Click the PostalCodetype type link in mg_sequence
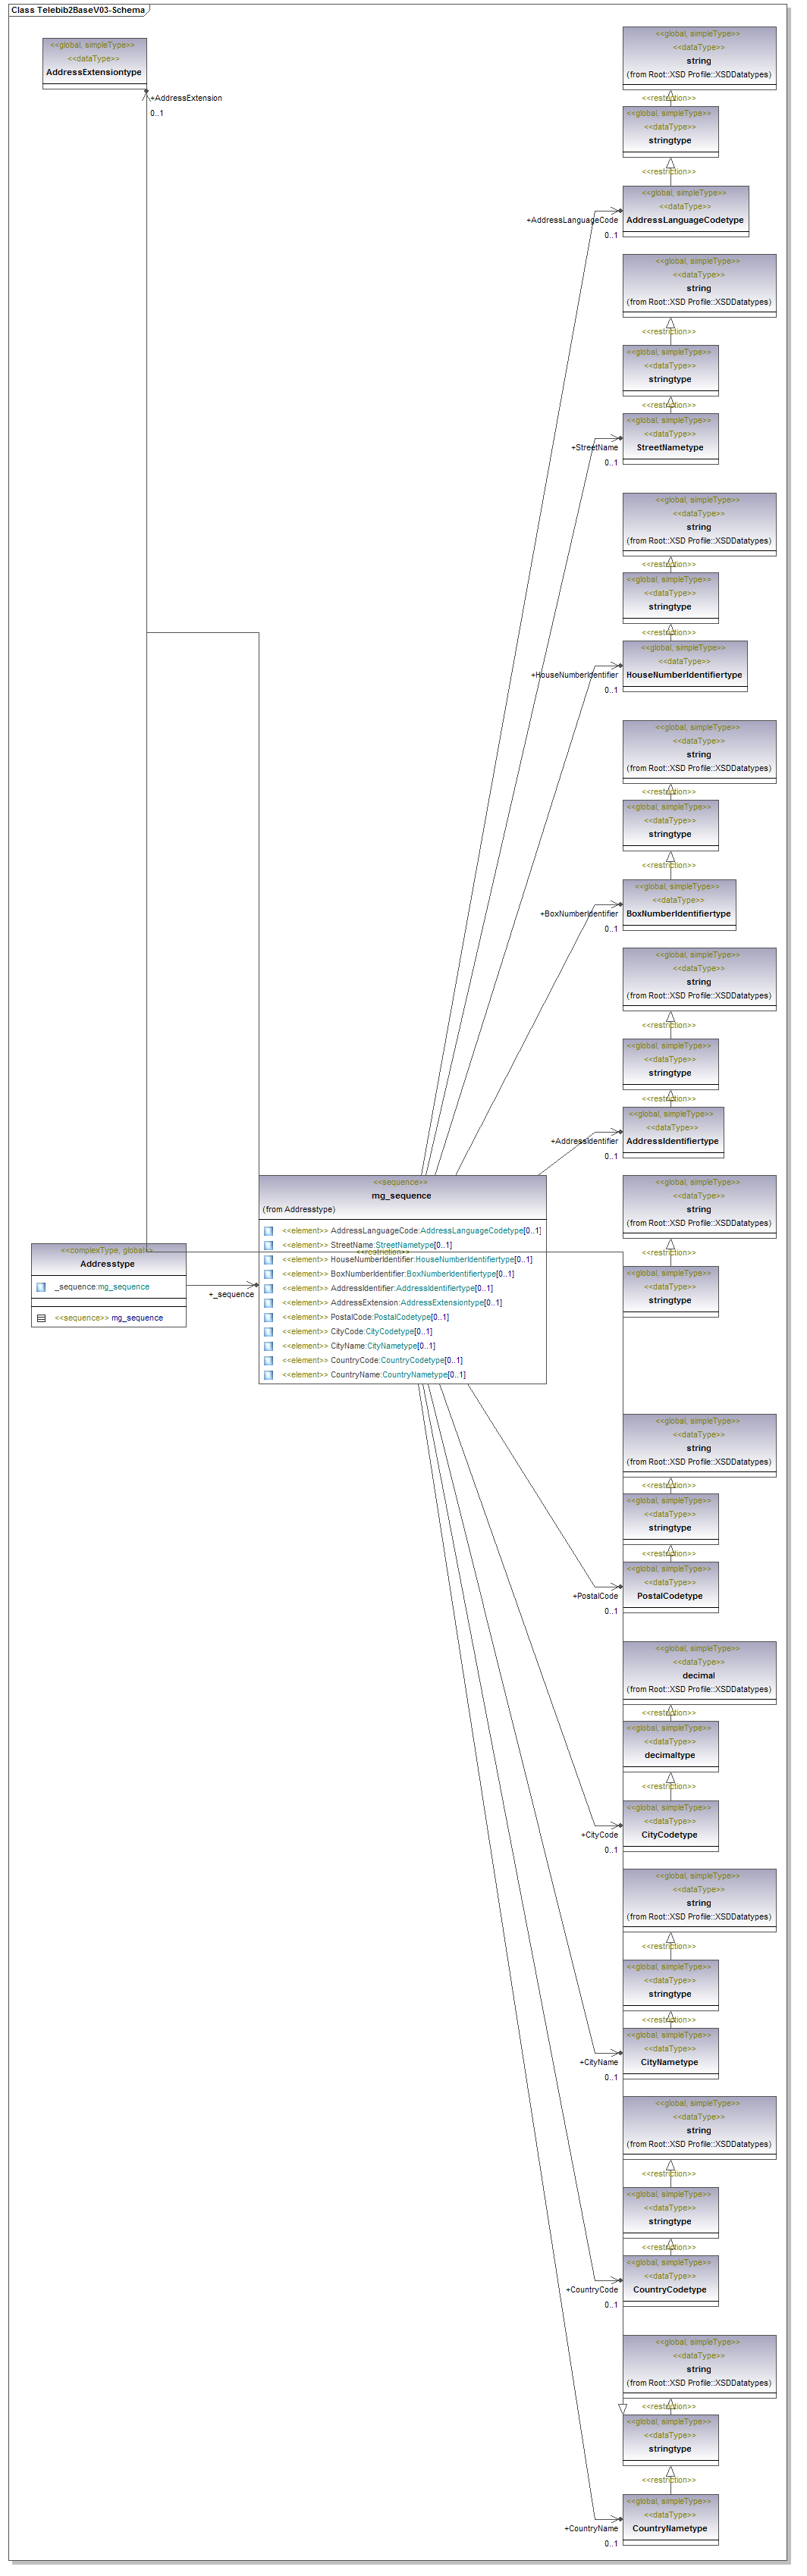The height and width of the screenshot is (2576, 807). 406,1317
